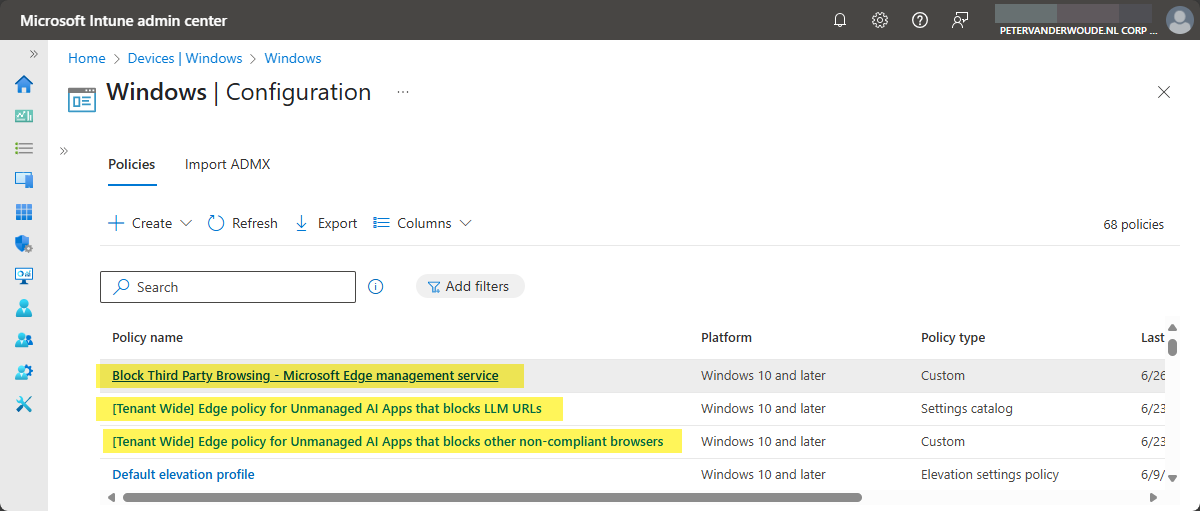Open Devices icon in sidebar

point(24,180)
